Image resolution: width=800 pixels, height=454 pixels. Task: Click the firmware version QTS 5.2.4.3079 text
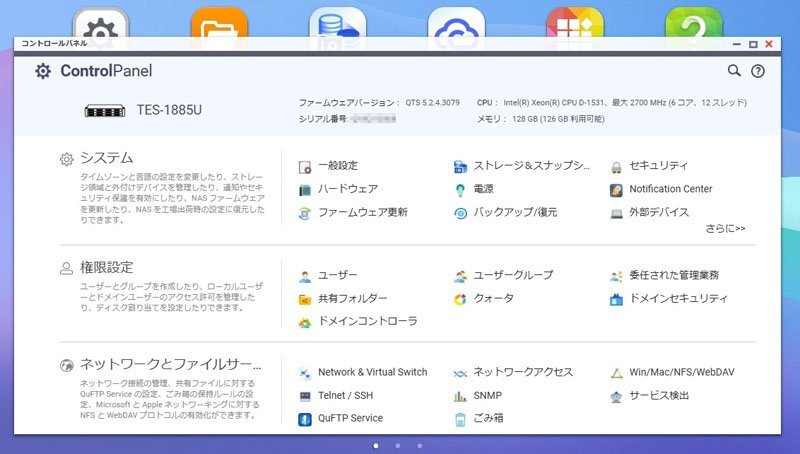432,103
